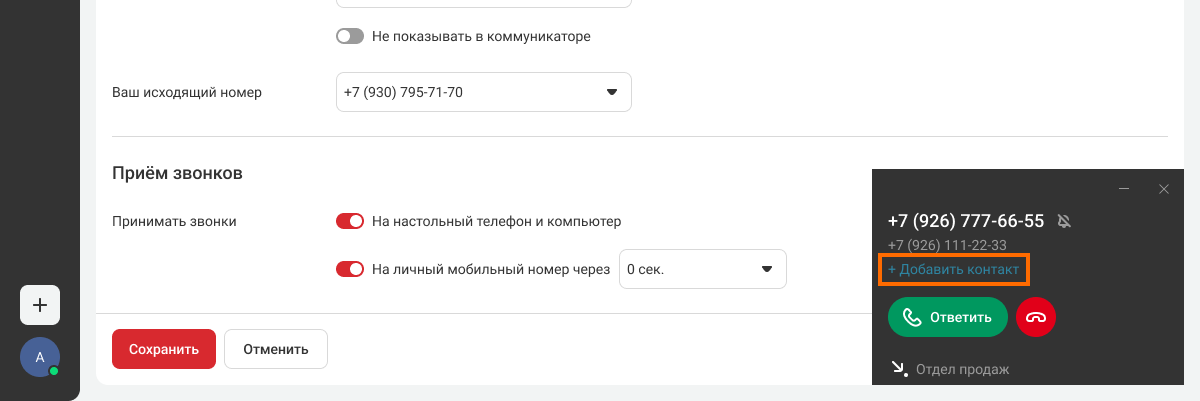1200x401 pixels.
Task: Turn off "На личный мобильный номер через" toggle
Action: [x=350, y=269]
